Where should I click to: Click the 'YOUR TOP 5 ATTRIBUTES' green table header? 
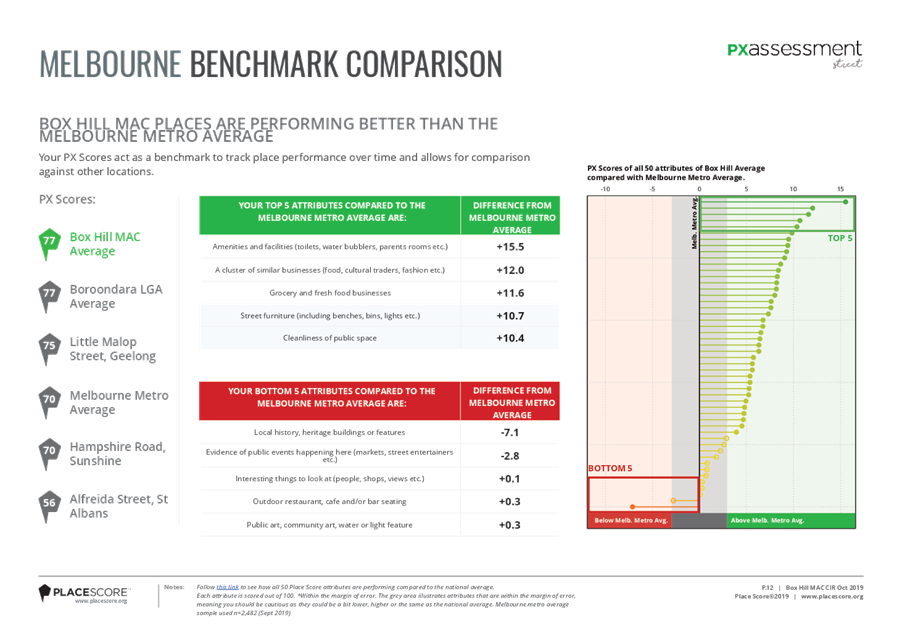tap(330, 215)
